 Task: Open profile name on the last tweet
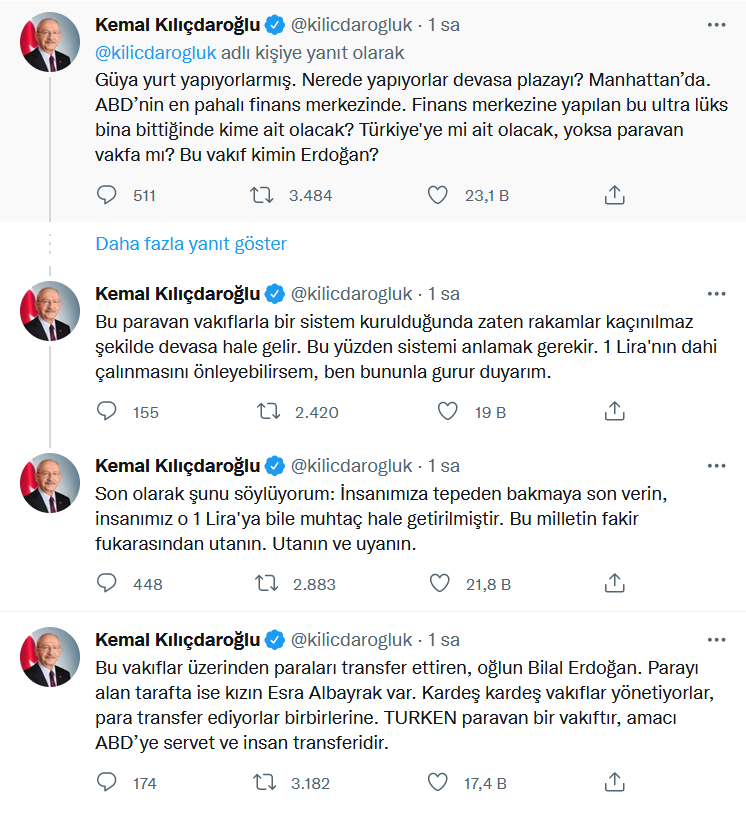tap(178, 640)
